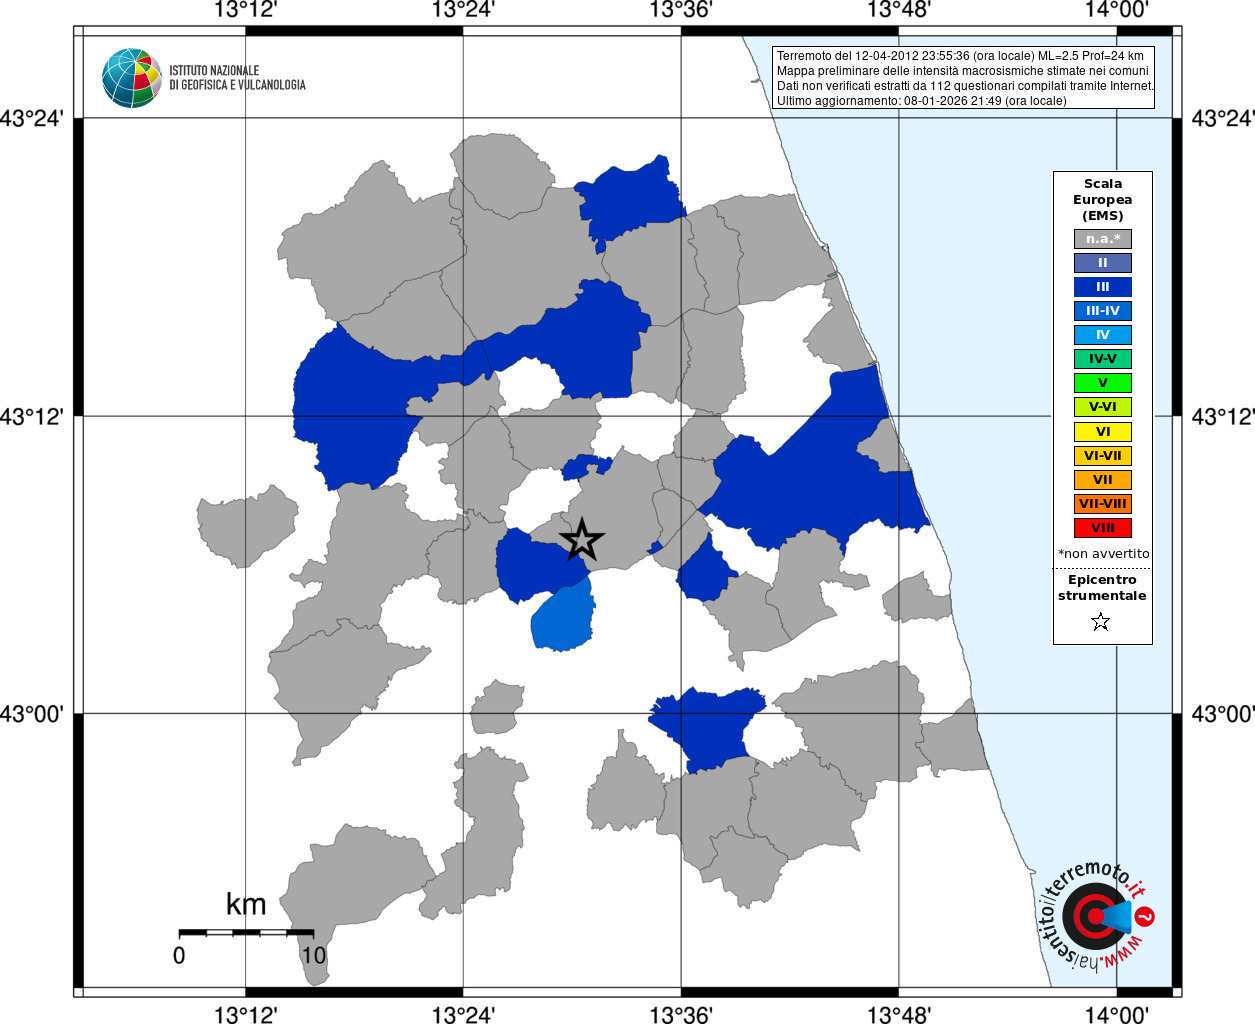Select the red VIII legend swatch

(x=1103, y=528)
